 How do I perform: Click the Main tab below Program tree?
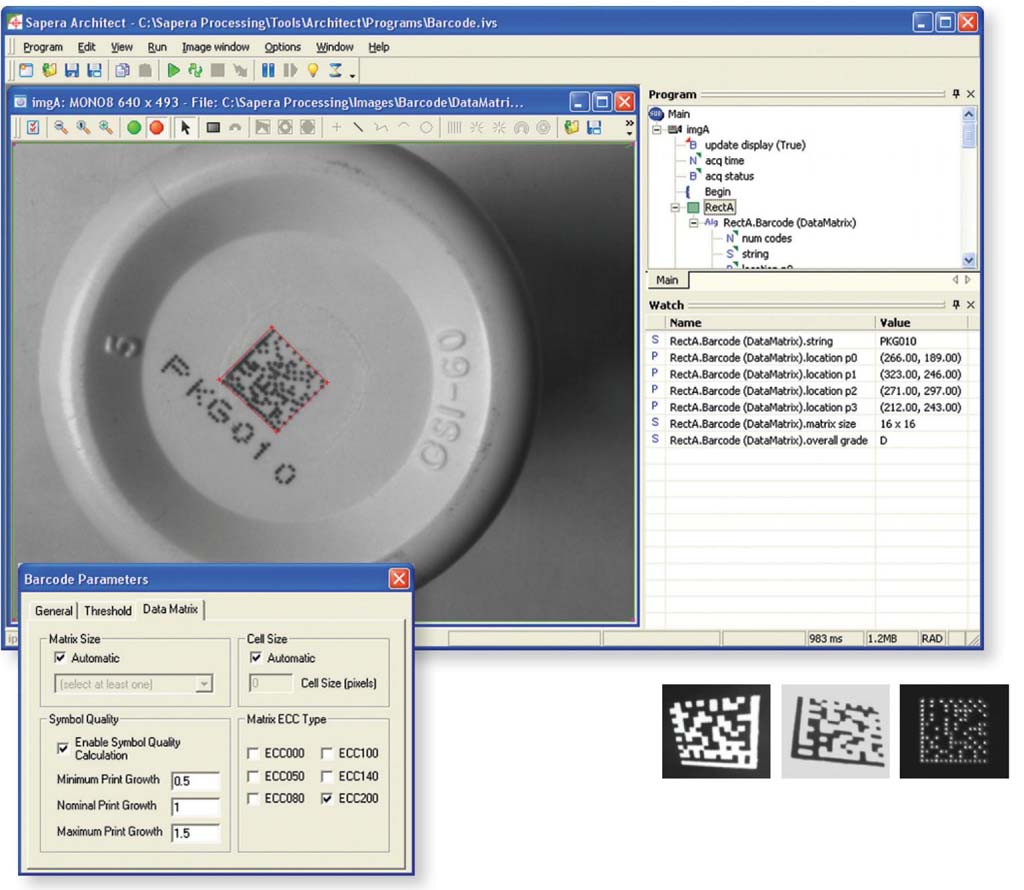click(x=667, y=280)
